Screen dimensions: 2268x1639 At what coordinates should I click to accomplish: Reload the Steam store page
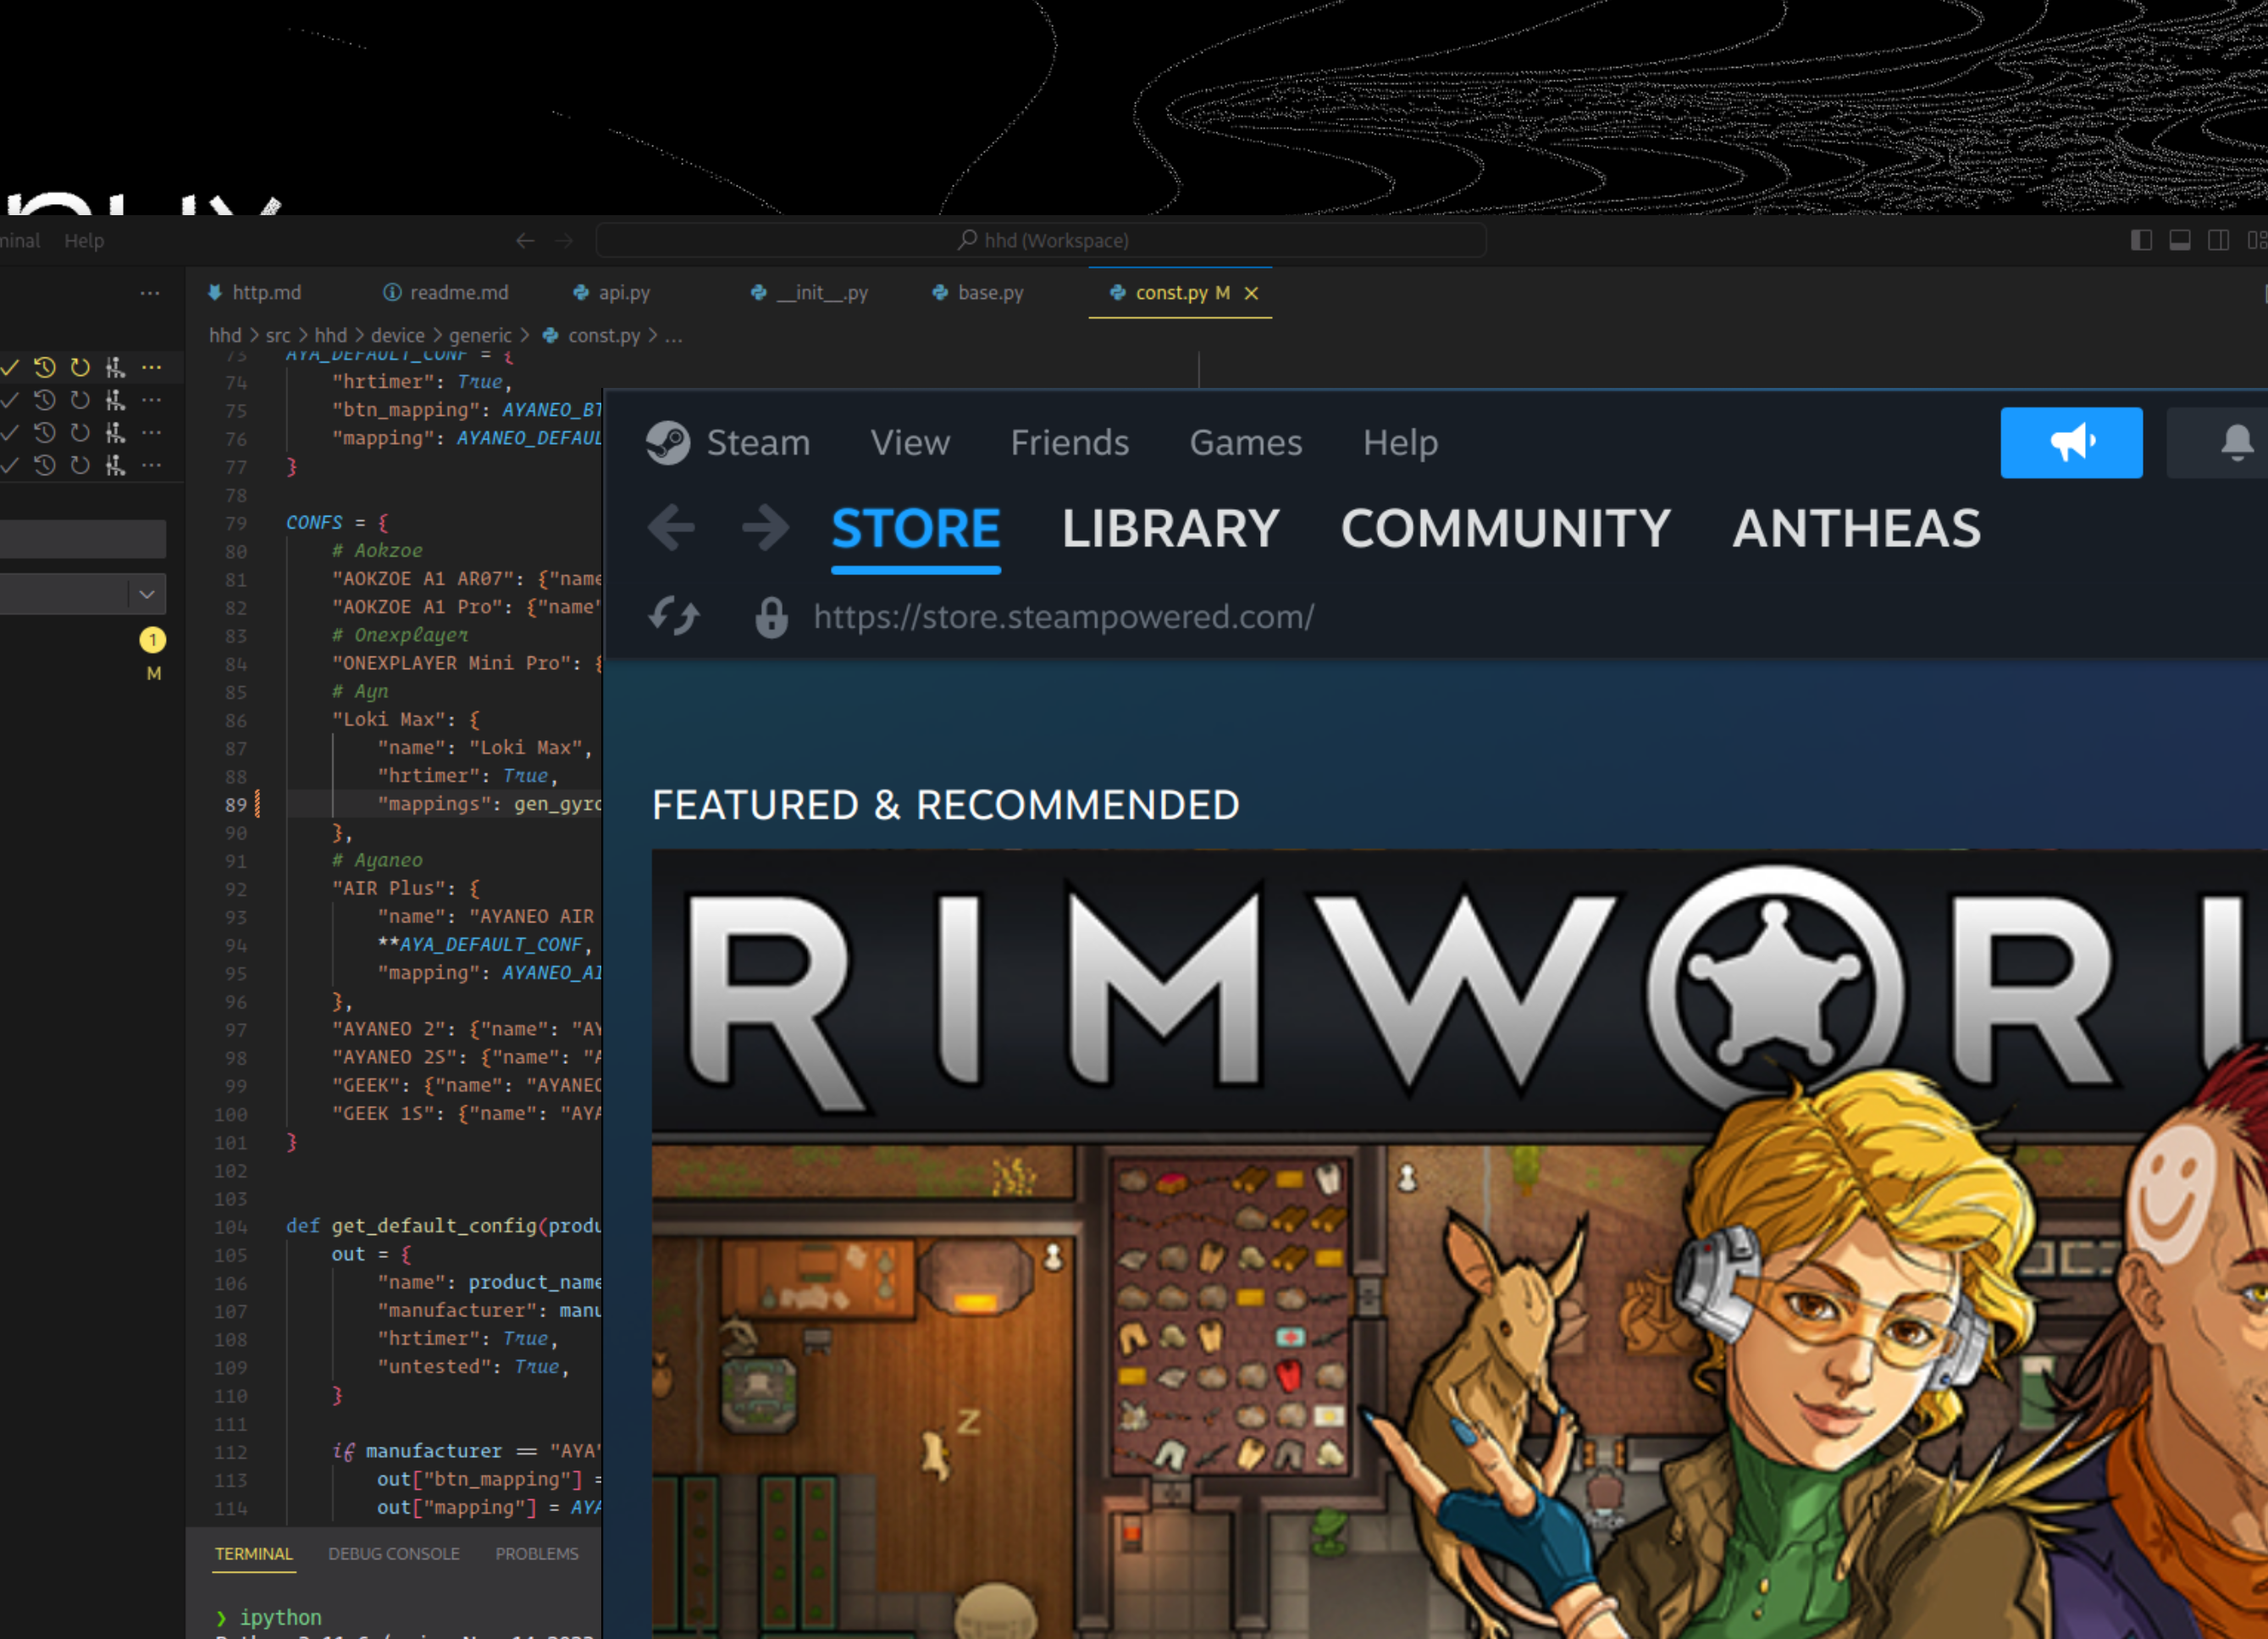pyautogui.click(x=673, y=616)
